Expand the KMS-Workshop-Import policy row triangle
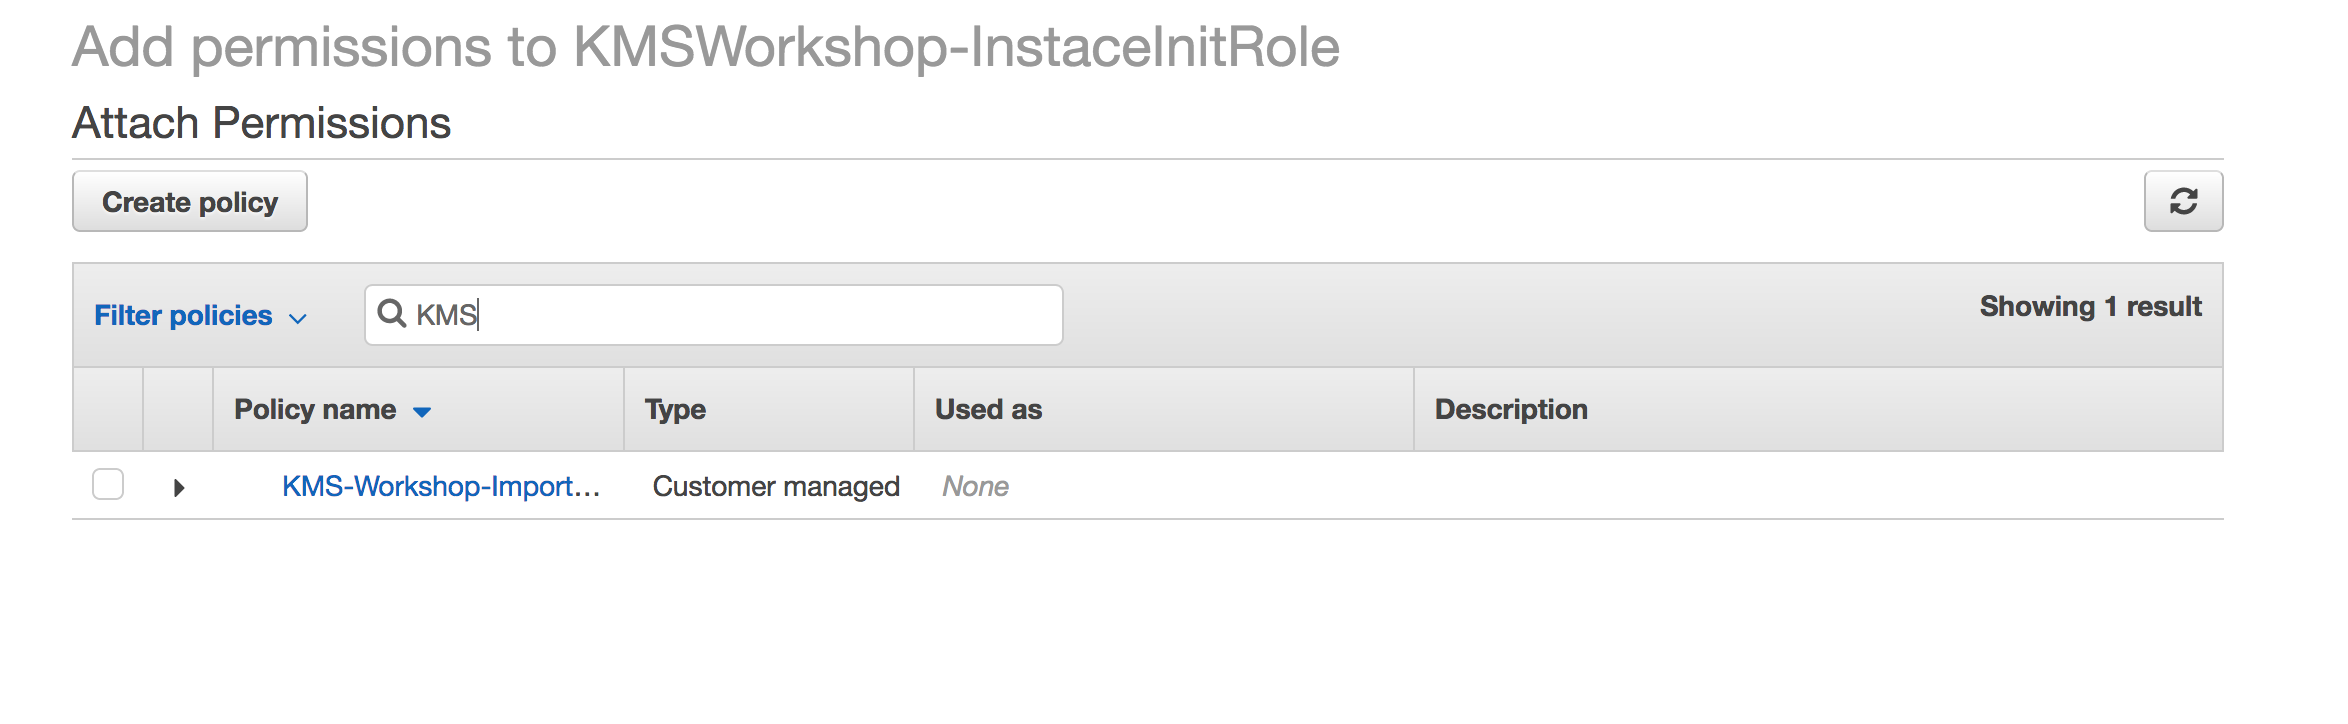The width and height of the screenshot is (2348, 724). [179, 488]
